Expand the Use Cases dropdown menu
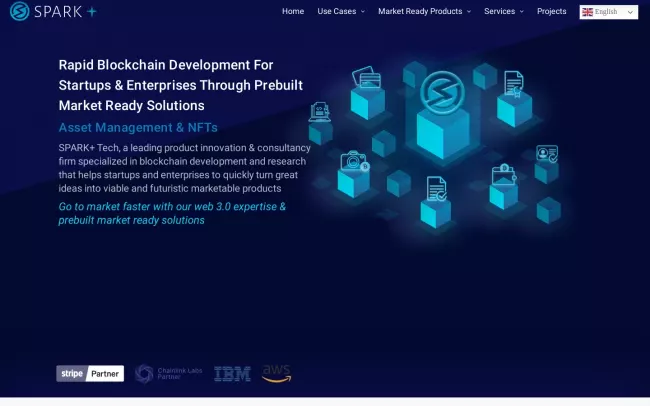The image size is (650, 406). pos(341,12)
